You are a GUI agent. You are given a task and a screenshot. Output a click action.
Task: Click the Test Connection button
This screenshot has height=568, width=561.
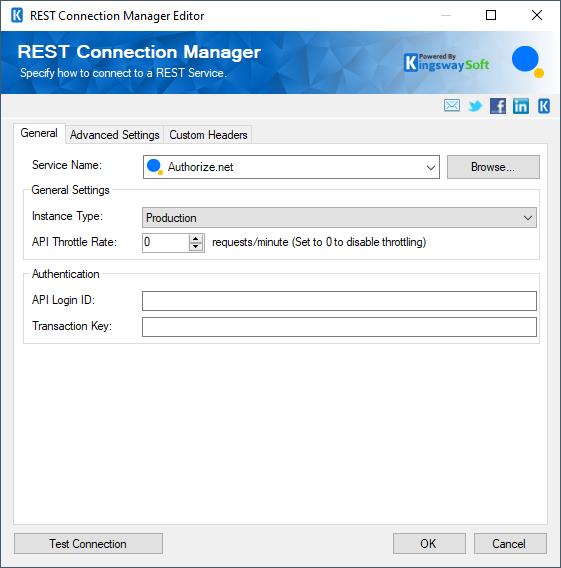click(x=88, y=543)
